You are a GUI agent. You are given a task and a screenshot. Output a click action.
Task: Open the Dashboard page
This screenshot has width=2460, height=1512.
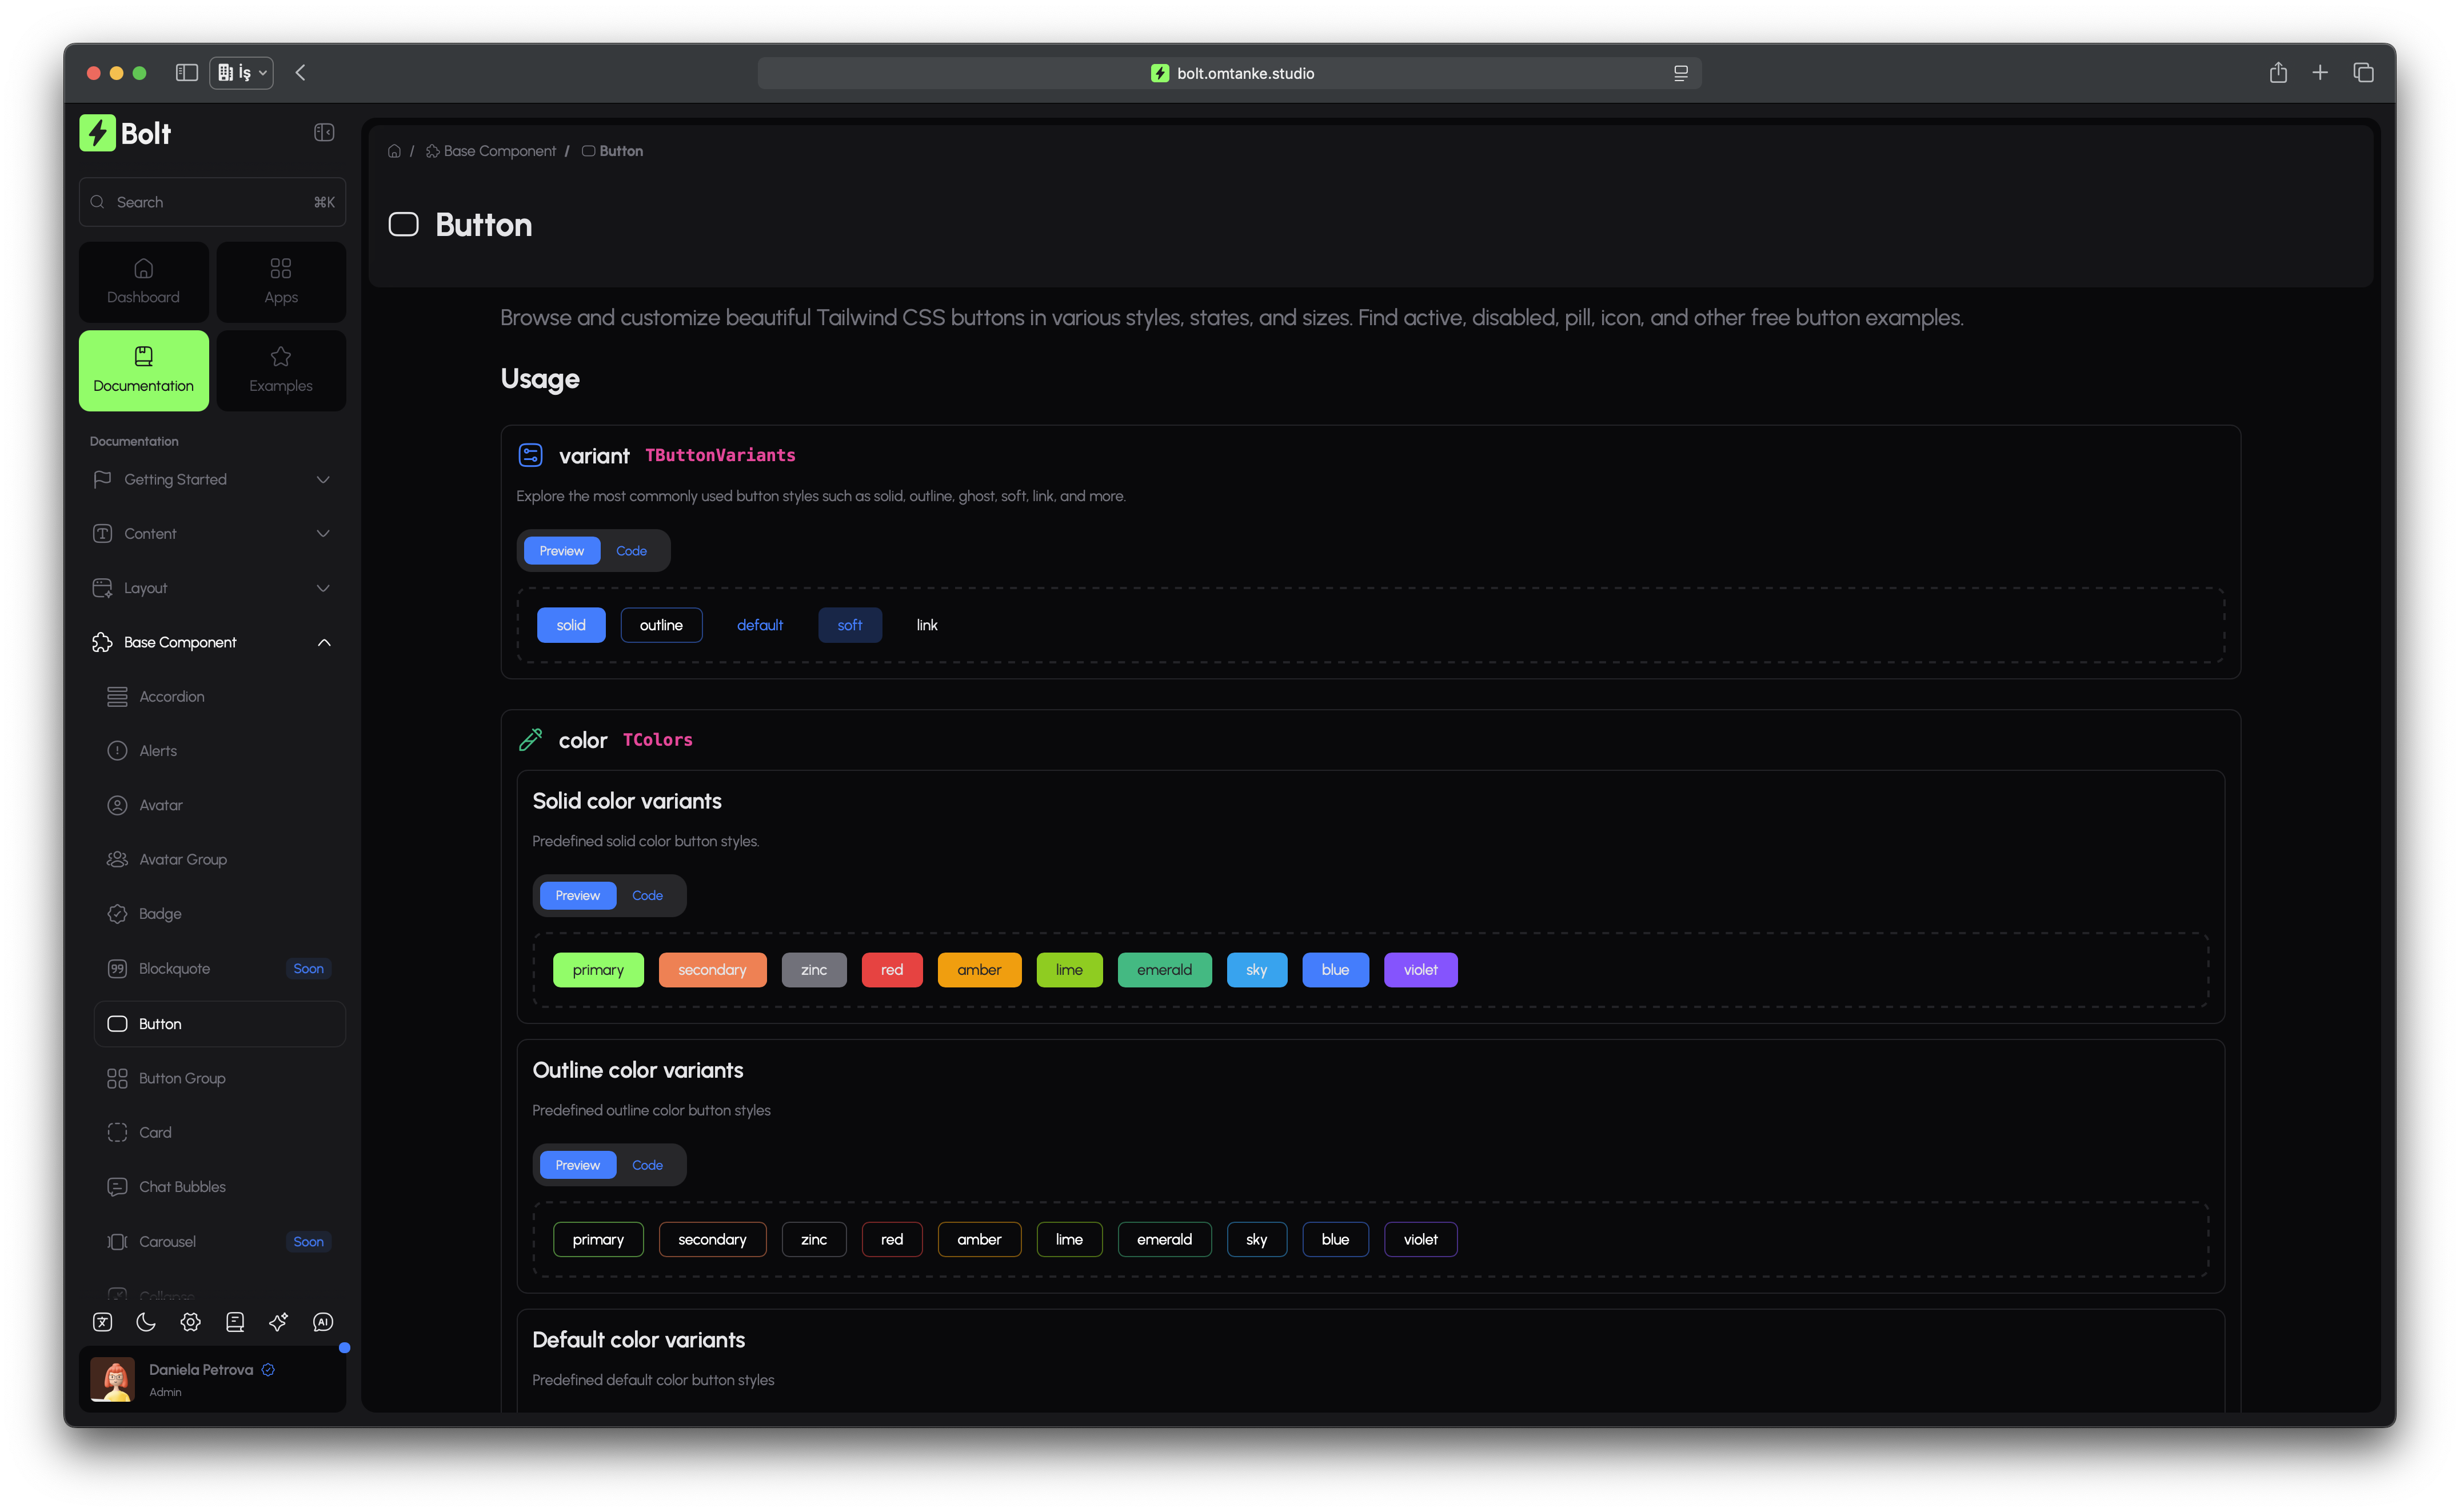(x=143, y=281)
